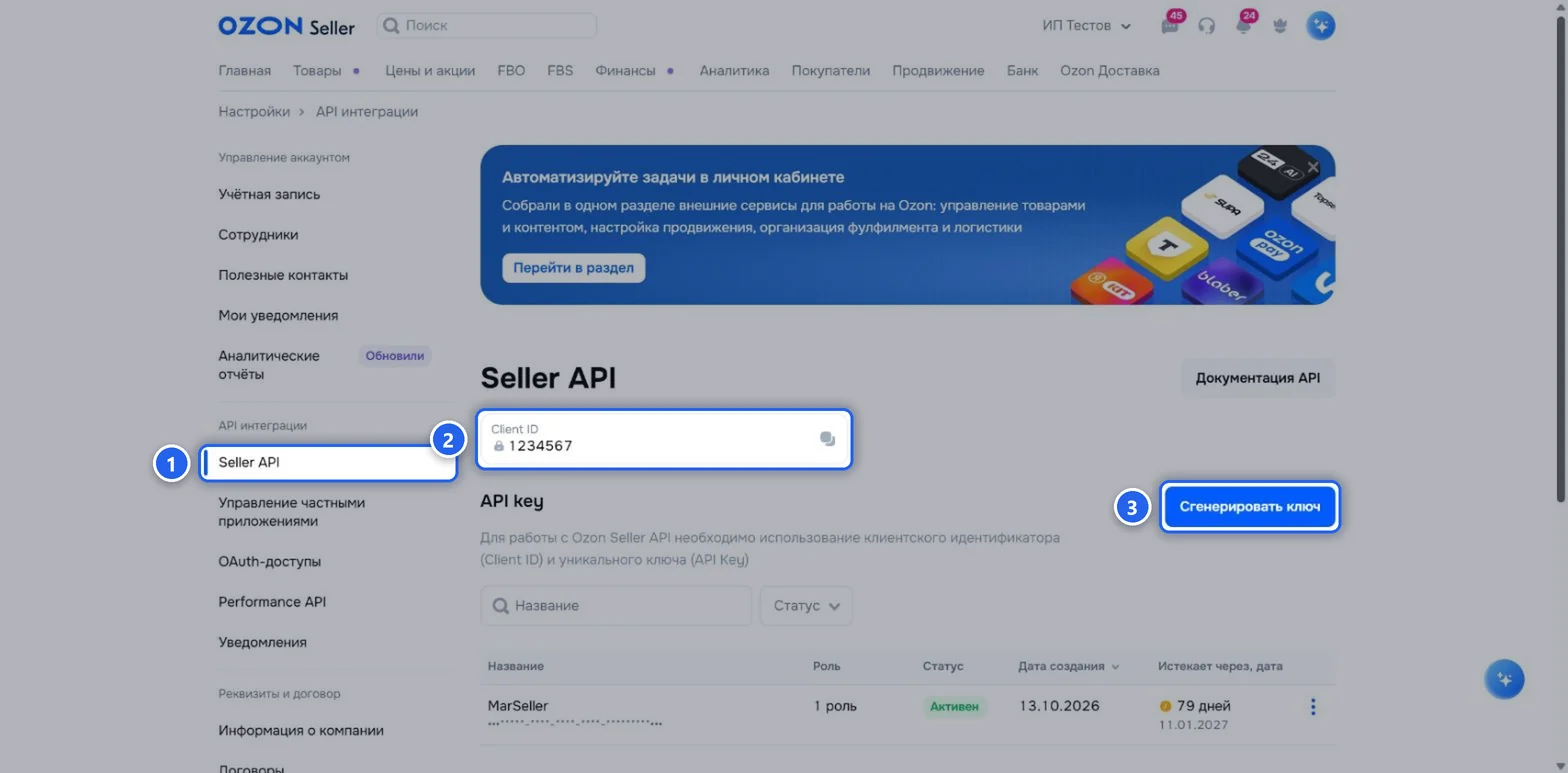The width and height of the screenshot is (1568, 773).
Task: Go back to Настройки in the breadcrumb
Action: point(254,112)
